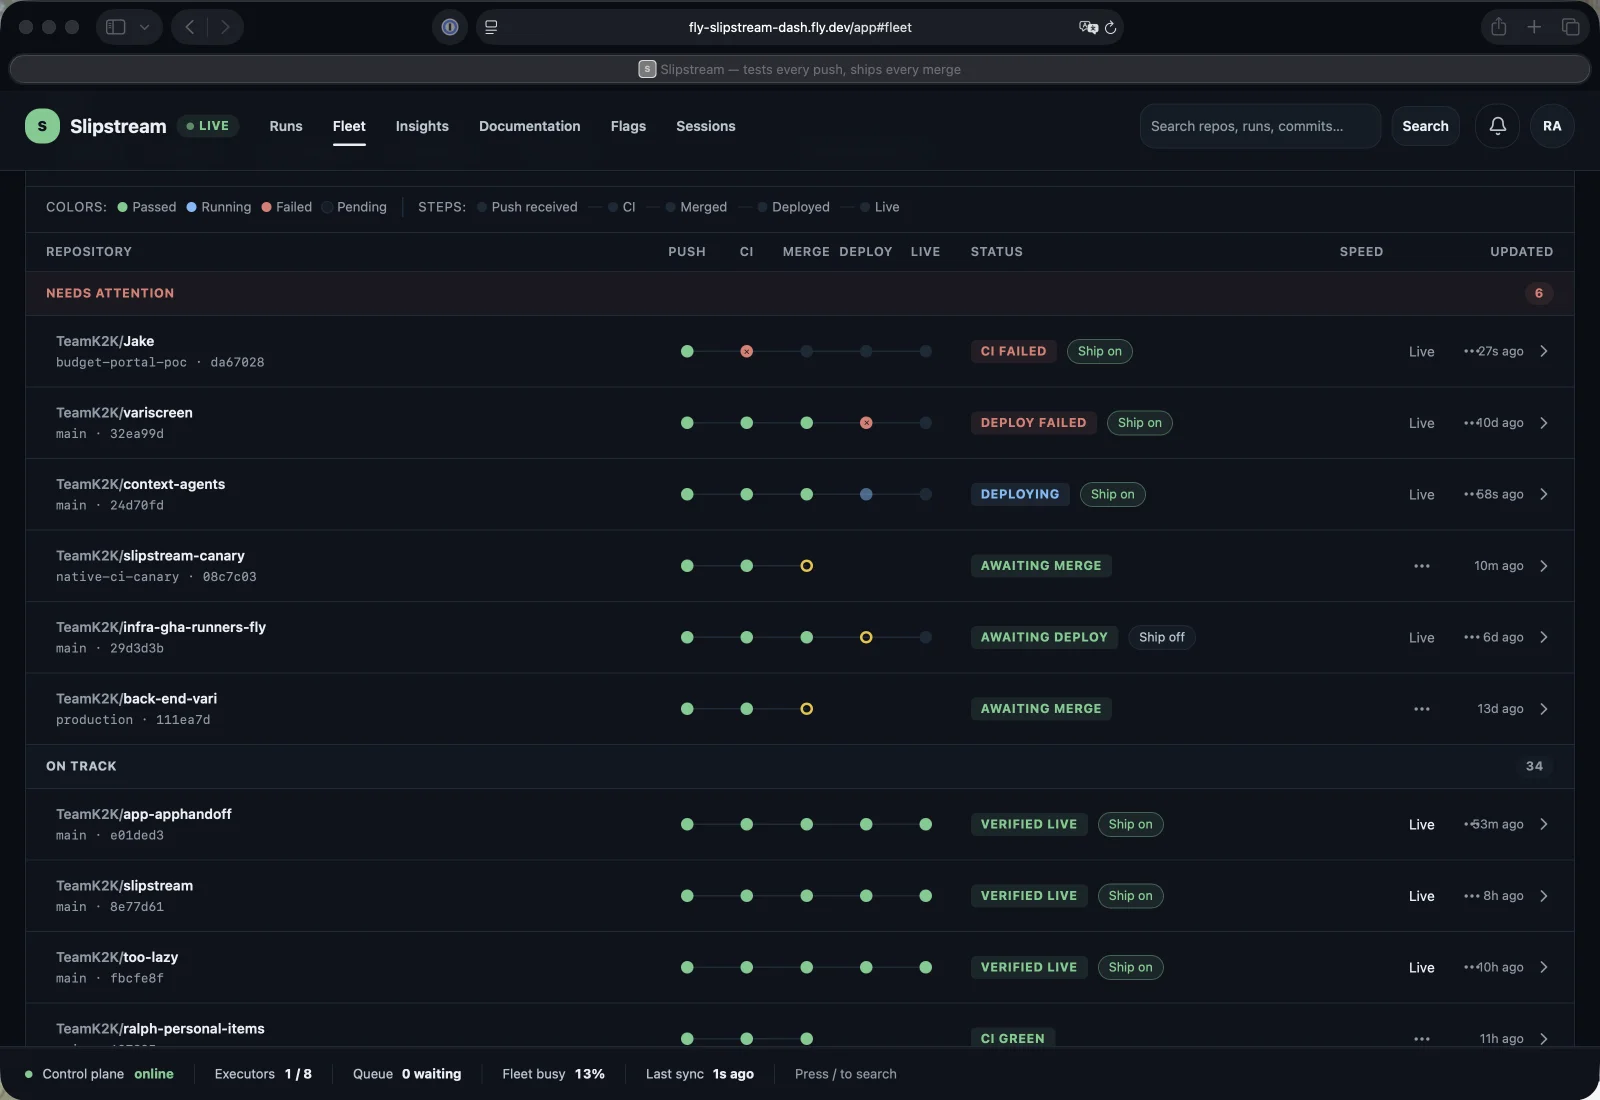Open the Insights tab
Image resolution: width=1600 pixels, height=1100 pixels.
(422, 126)
